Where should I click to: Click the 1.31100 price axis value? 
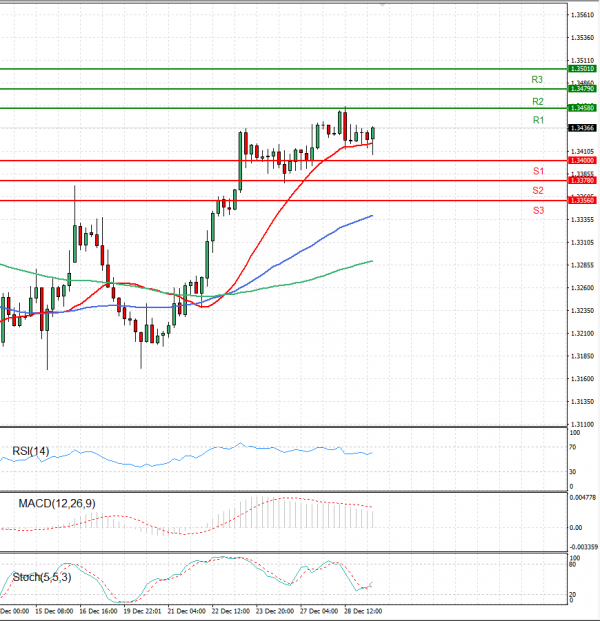tap(583, 424)
